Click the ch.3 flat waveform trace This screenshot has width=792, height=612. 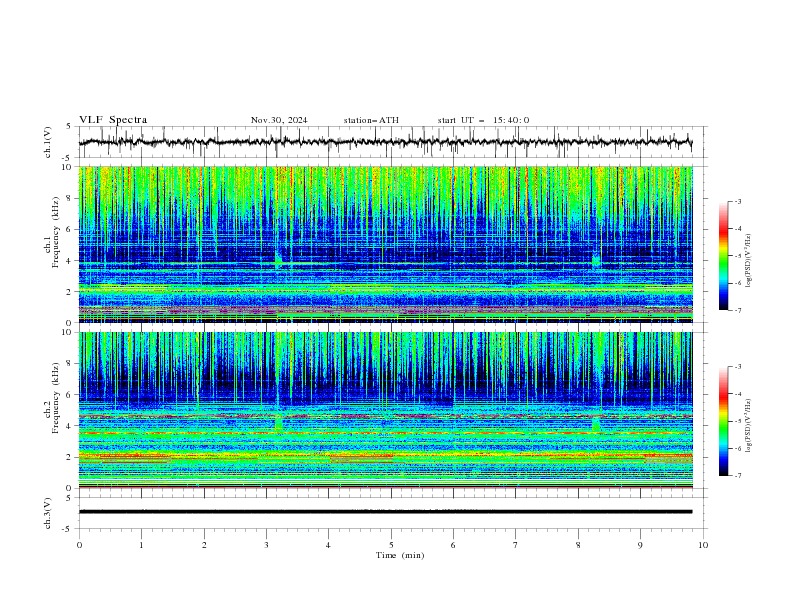click(x=385, y=512)
